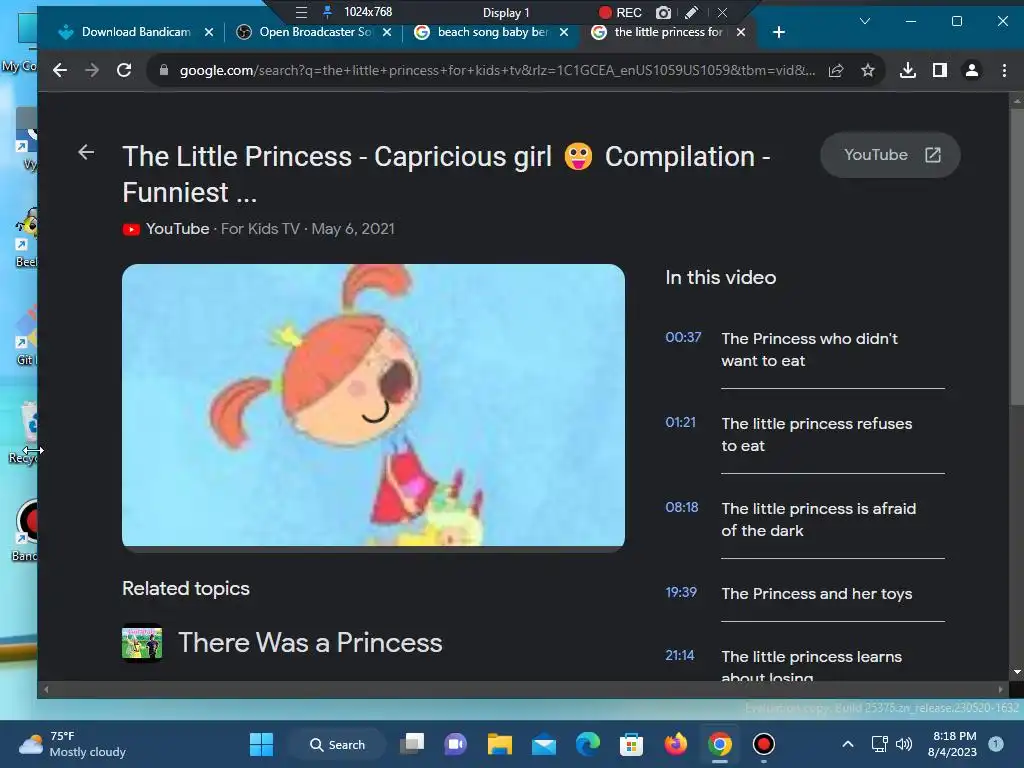
Task: Jump to 19:39 Princess and her toys
Action: click(805, 593)
